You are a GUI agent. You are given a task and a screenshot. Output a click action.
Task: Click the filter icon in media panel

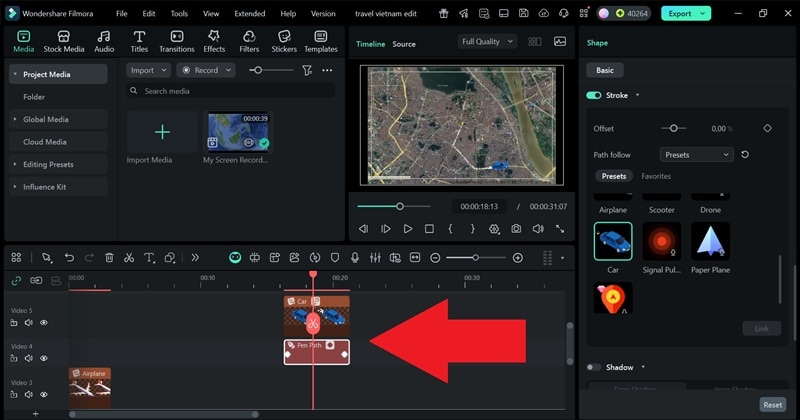click(x=307, y=71)
